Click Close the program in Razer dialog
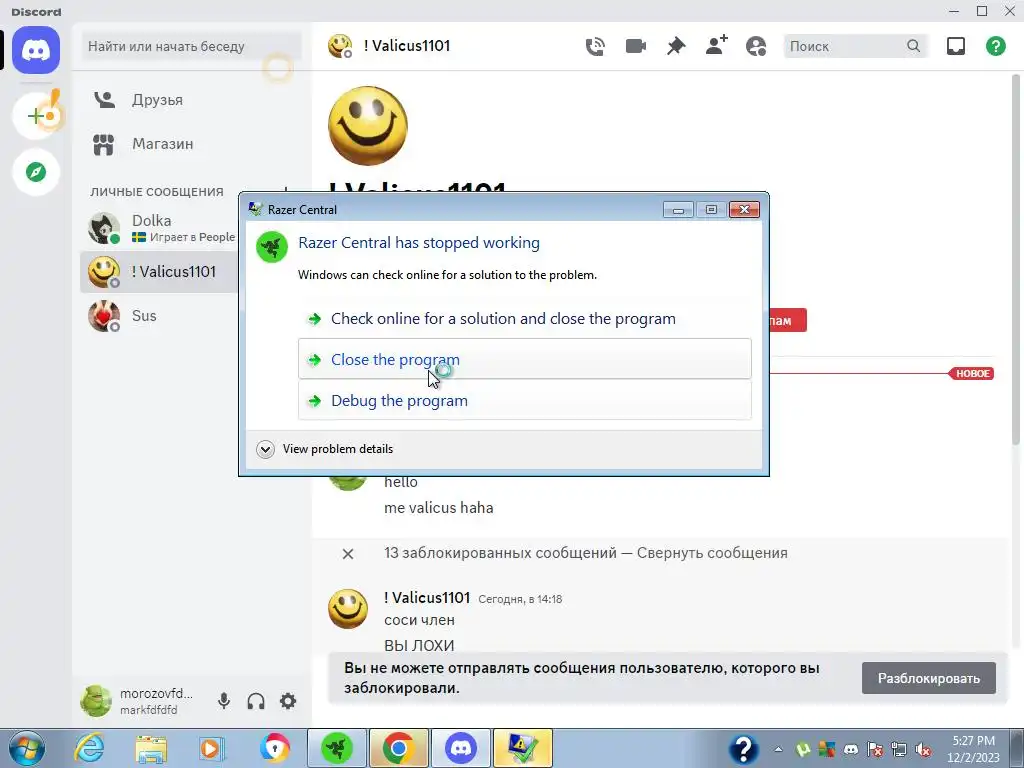 [x=524, y=359]
